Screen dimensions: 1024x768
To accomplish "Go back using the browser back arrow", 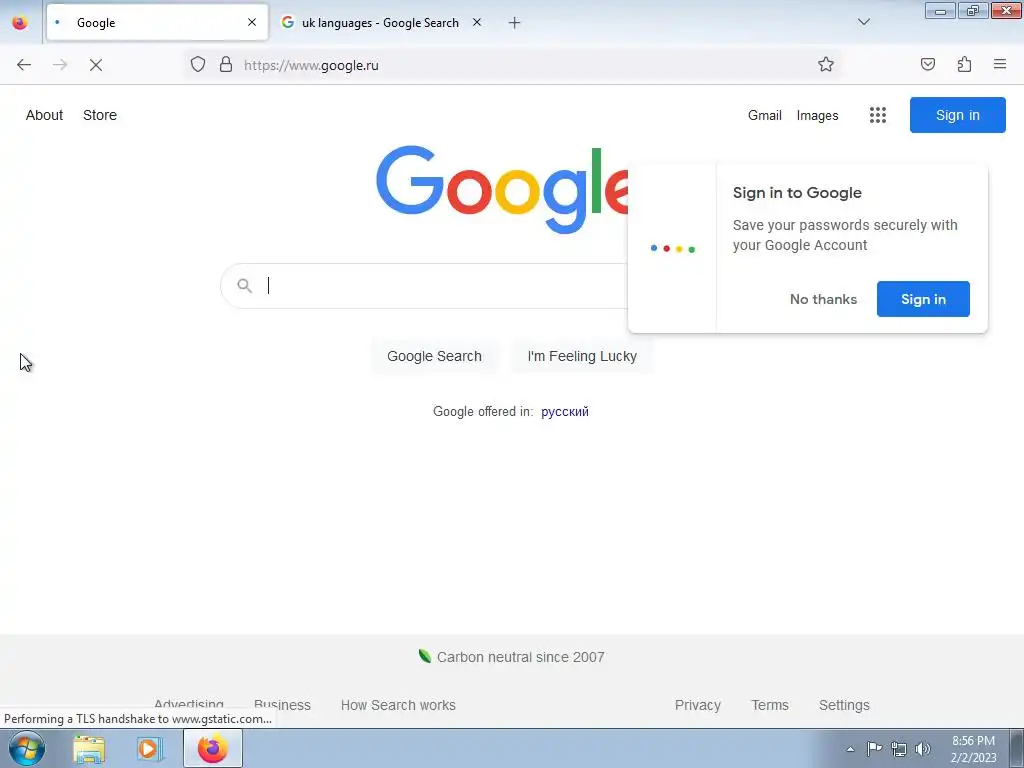I will pos(24,65).
